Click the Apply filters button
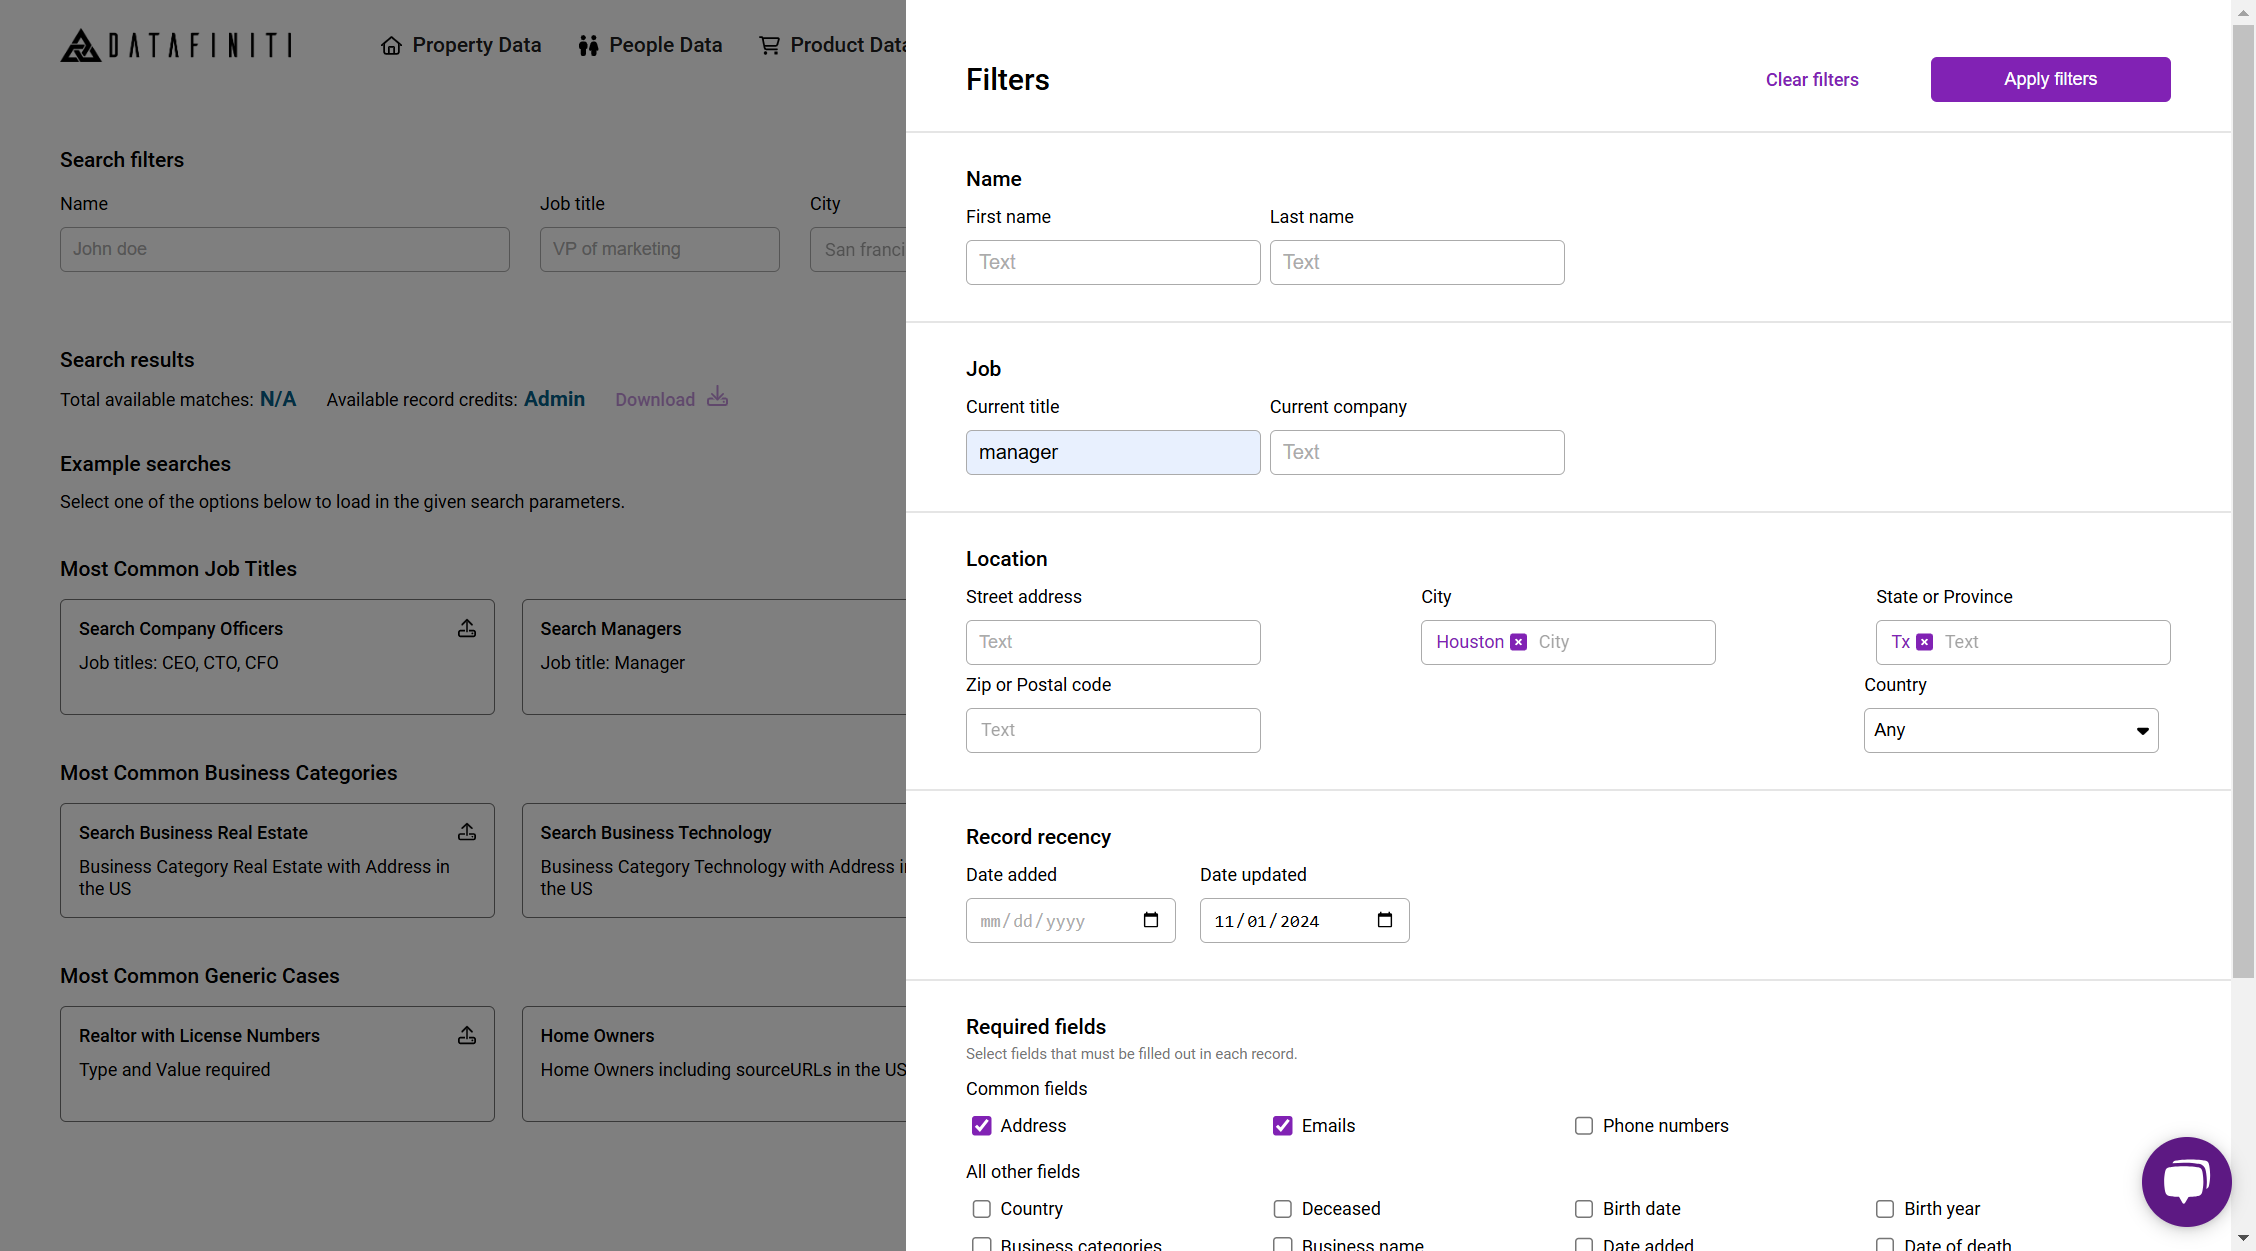This screenshot has width=2256, height=1251. tap(2050, 79)
